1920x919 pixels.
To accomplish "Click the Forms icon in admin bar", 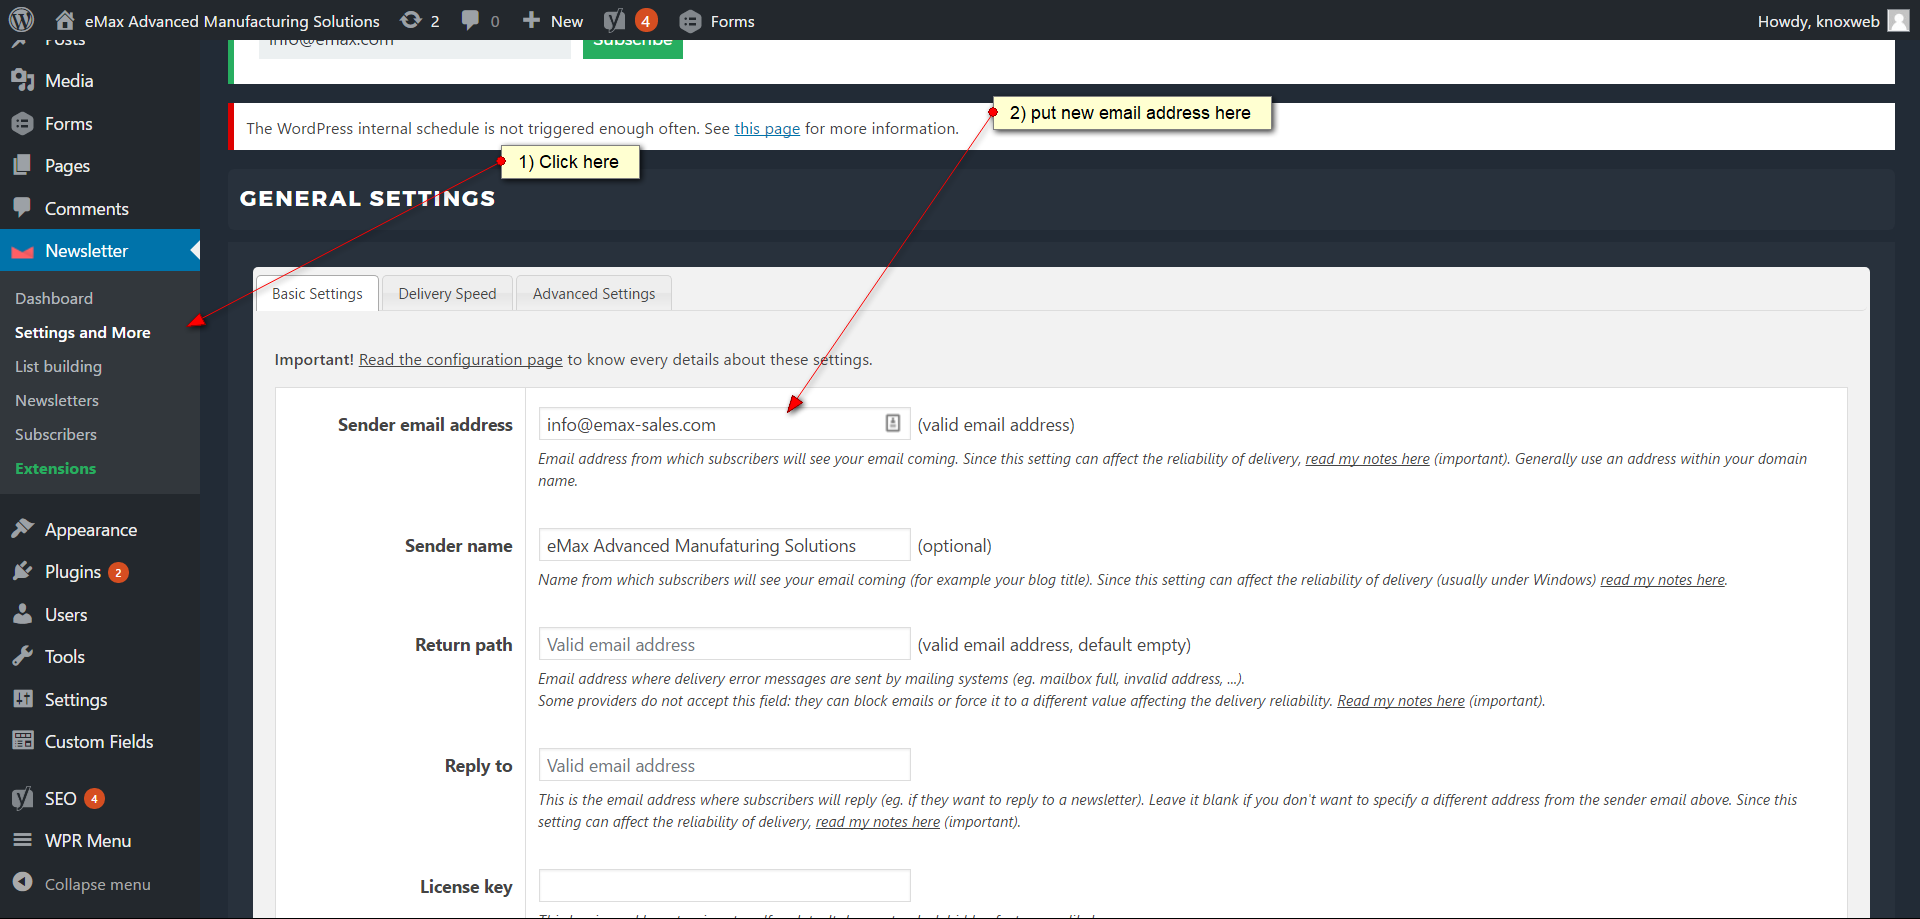I will (690, 21).
